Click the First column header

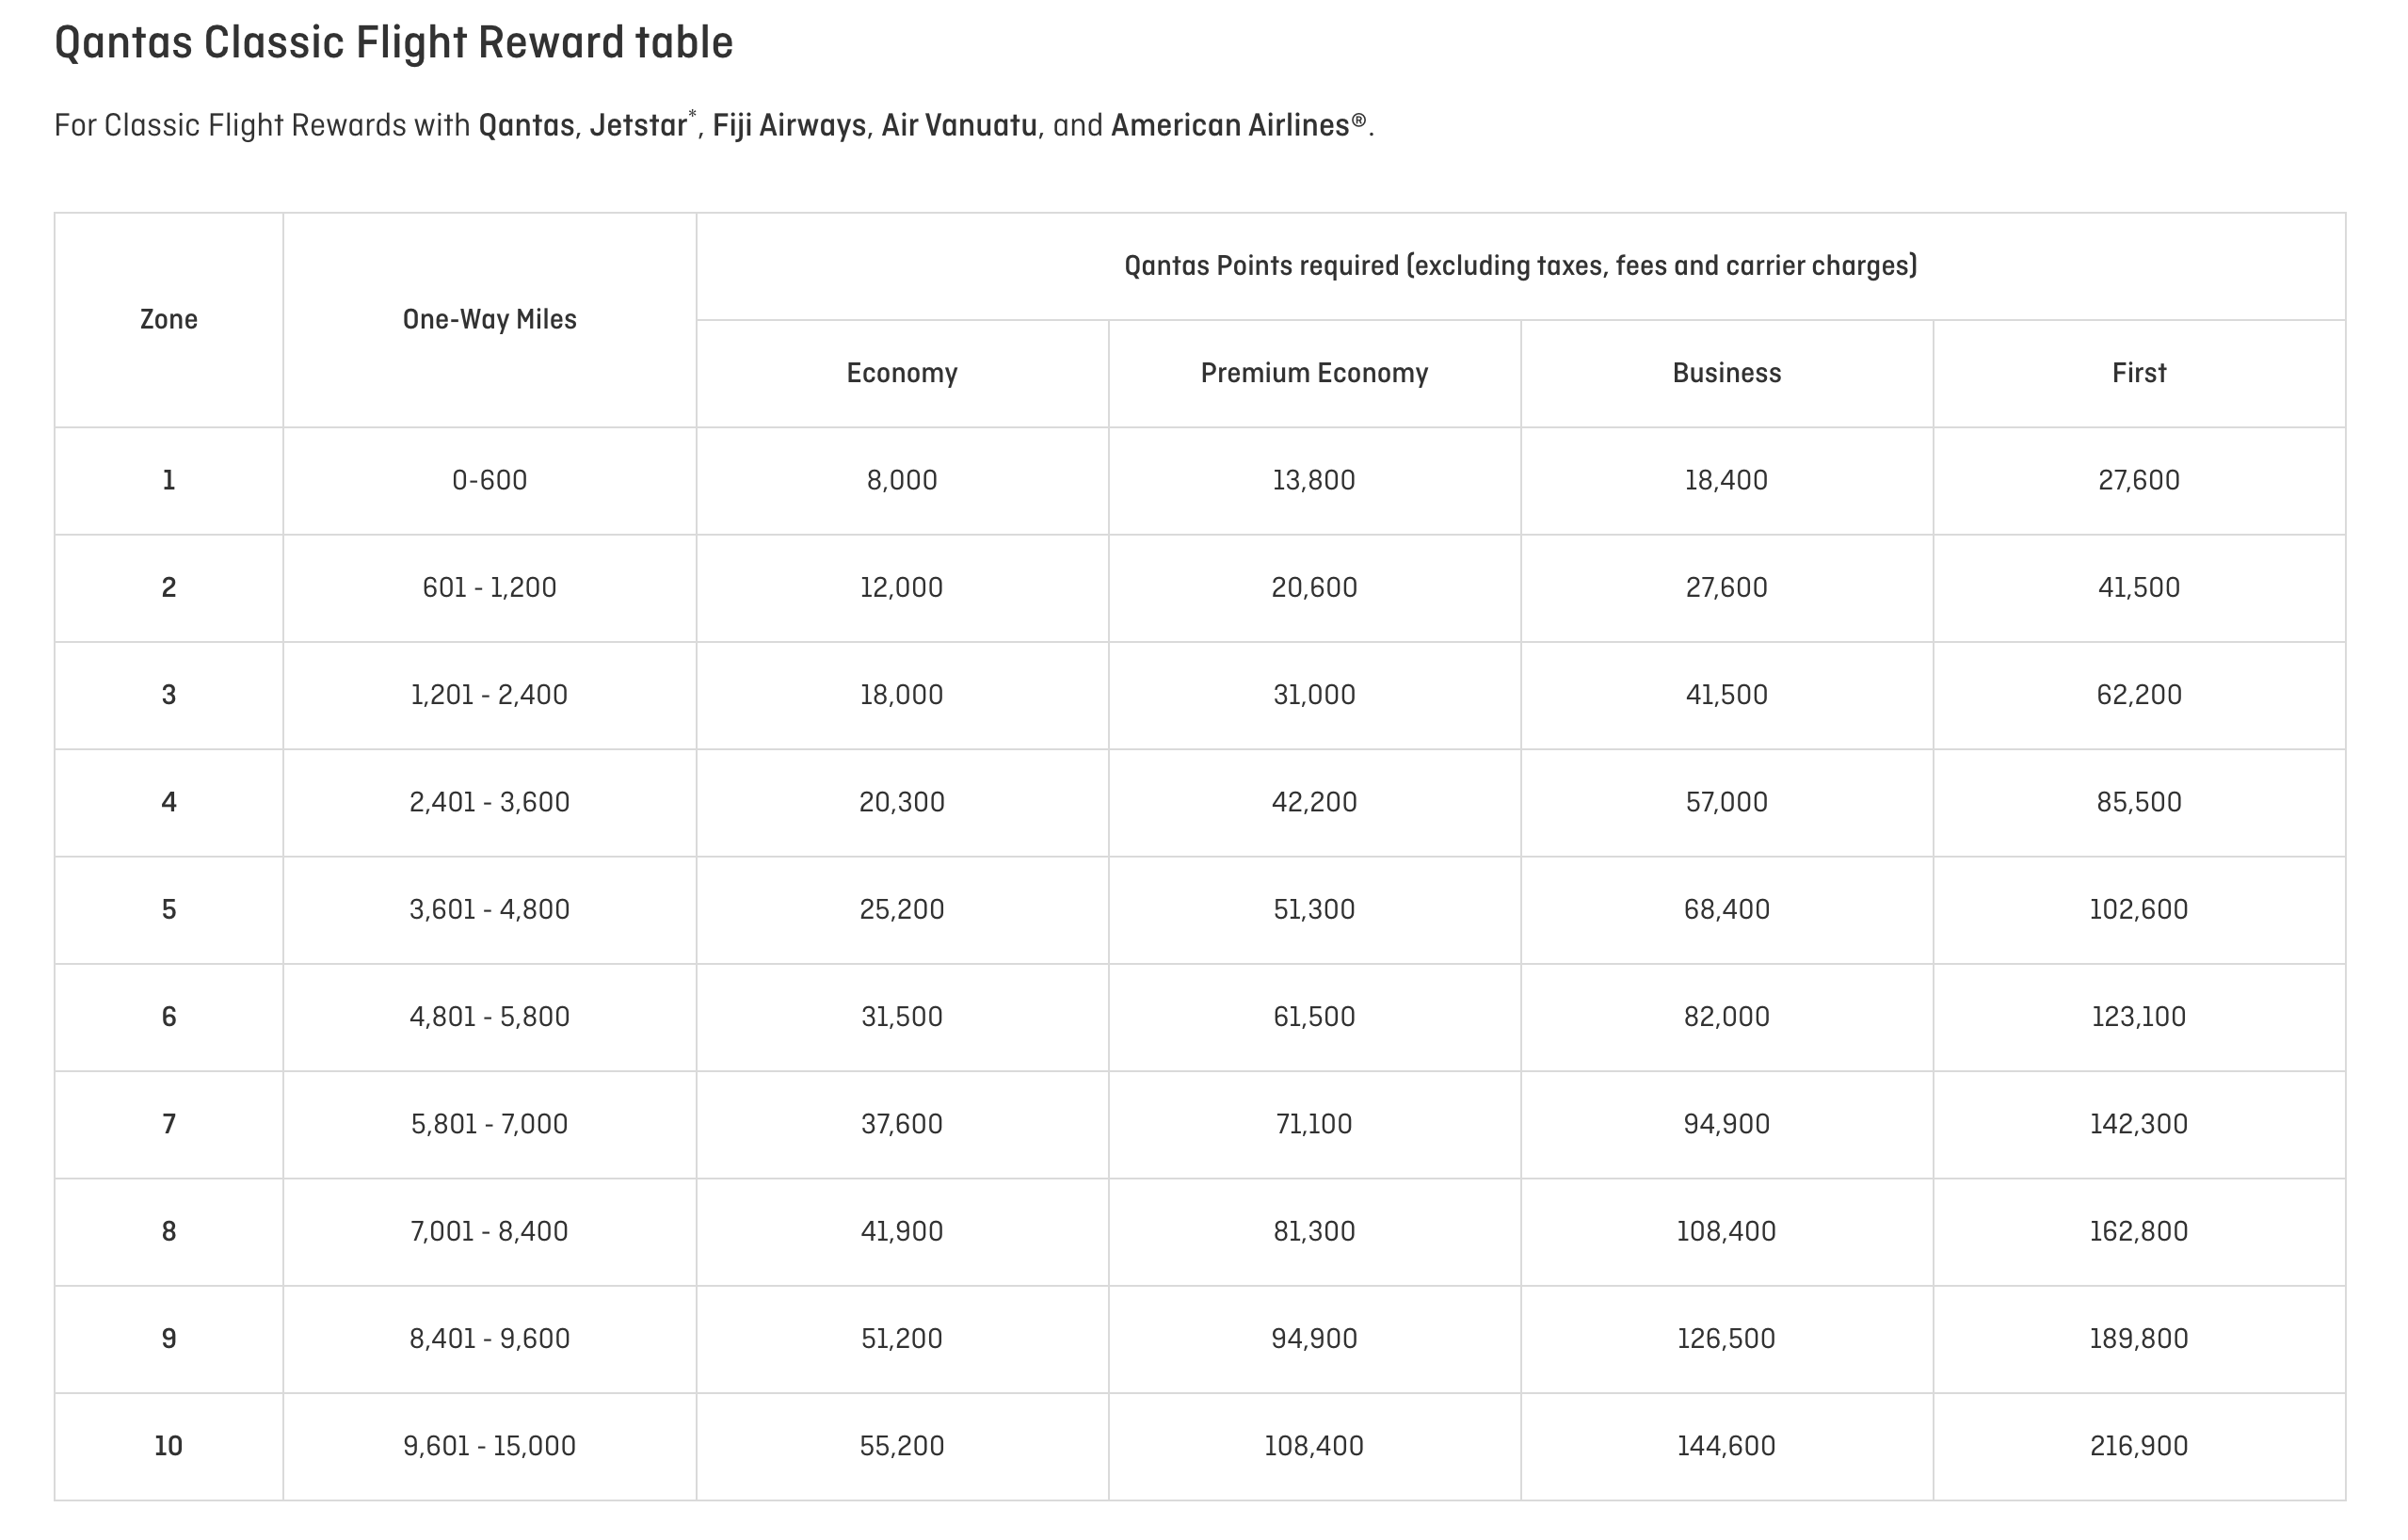pos(2138,373)
